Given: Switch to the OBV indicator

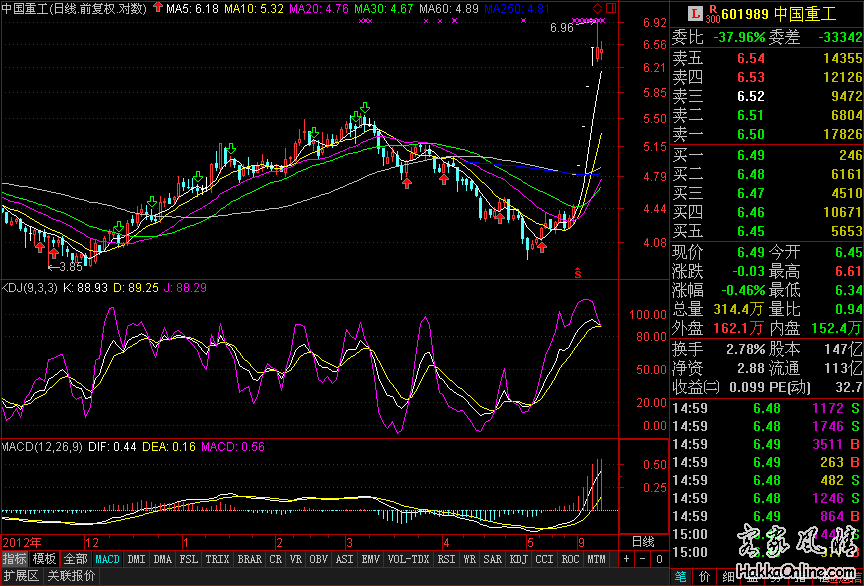Looking at the screenshot, I should [318, 559].
